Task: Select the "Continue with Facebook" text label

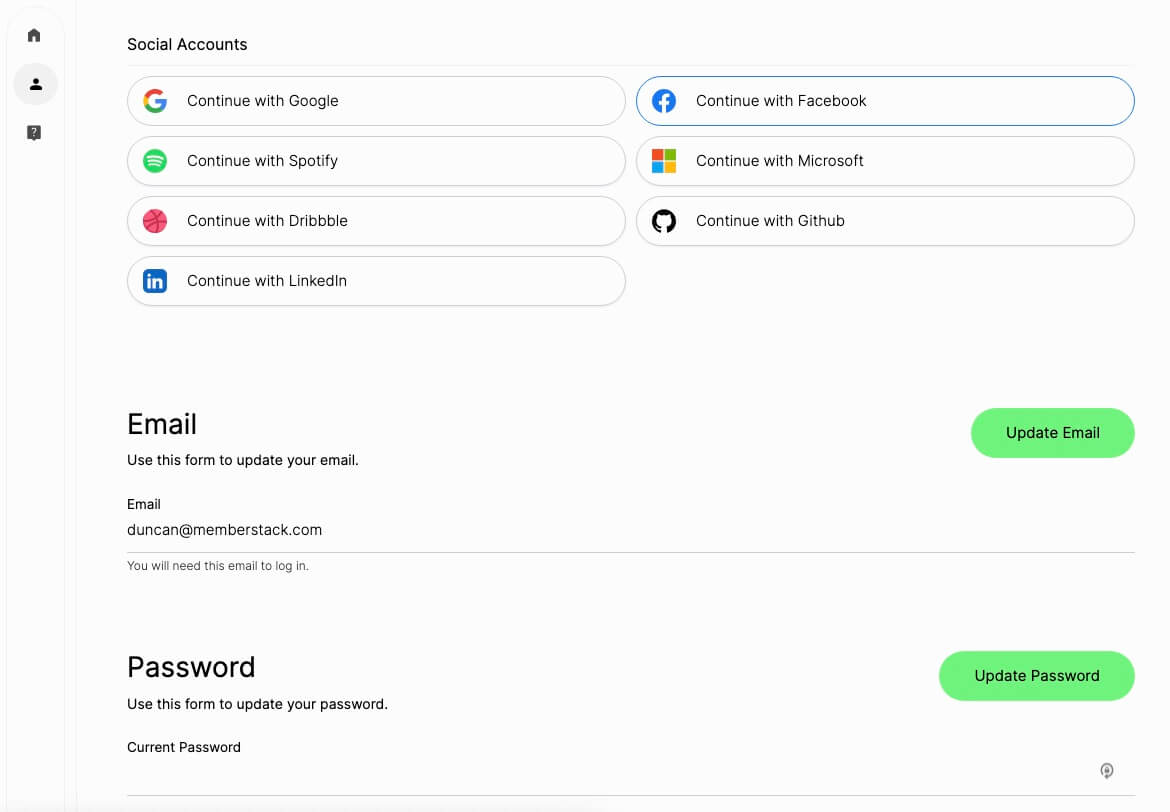Action: tap(781, 101)
